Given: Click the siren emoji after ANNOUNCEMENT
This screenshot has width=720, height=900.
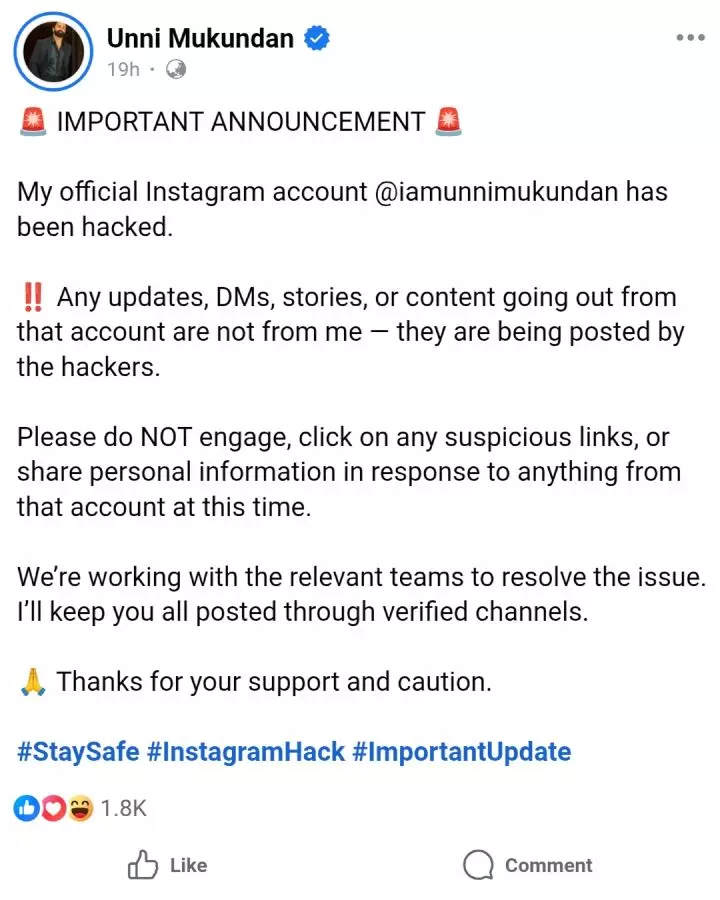Looking at the screenshot, I should pos(449,122).
